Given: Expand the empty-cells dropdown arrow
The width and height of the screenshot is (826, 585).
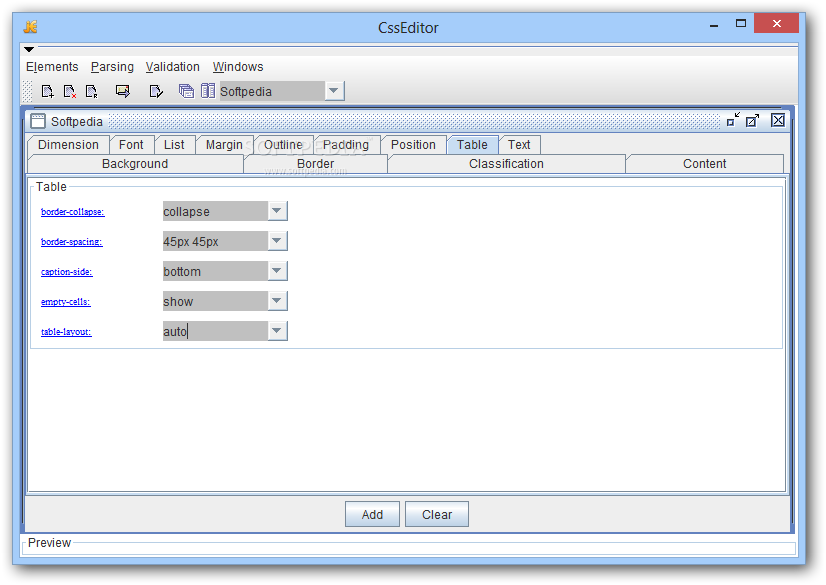Looking at the screenshot, I should [277, 301].
